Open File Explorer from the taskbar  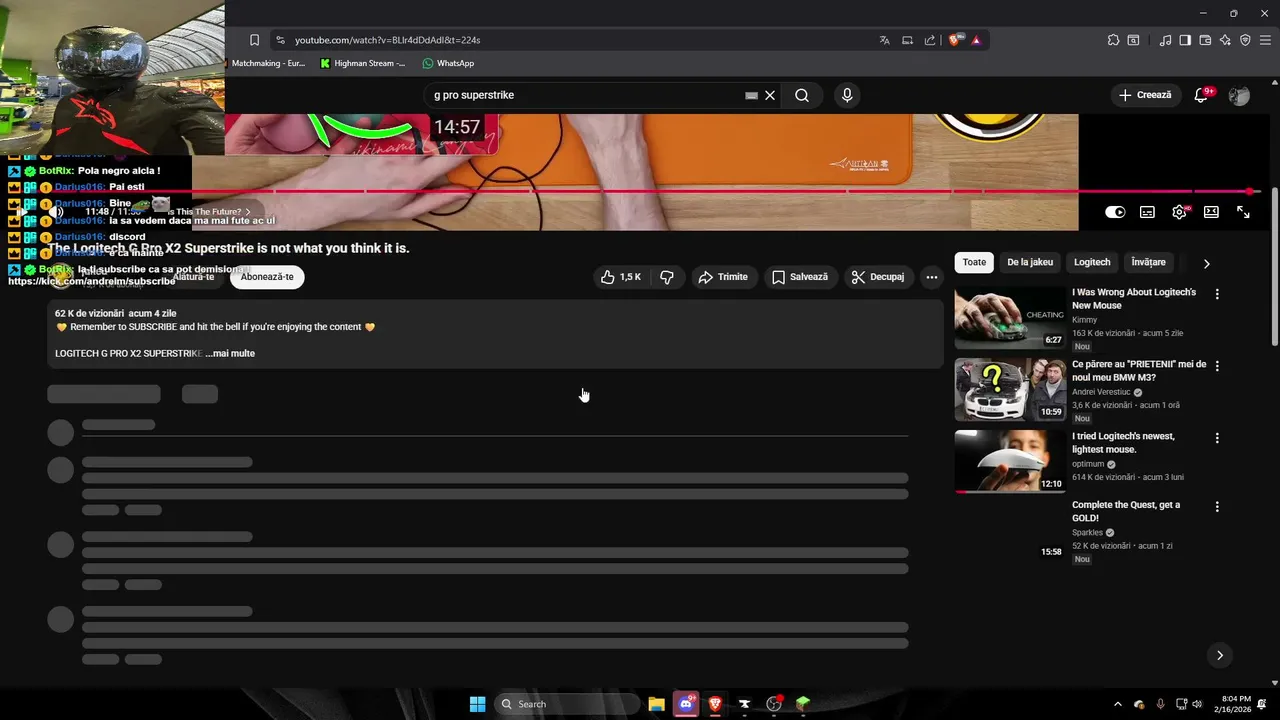pyautogui.click(x=656, y=704)
